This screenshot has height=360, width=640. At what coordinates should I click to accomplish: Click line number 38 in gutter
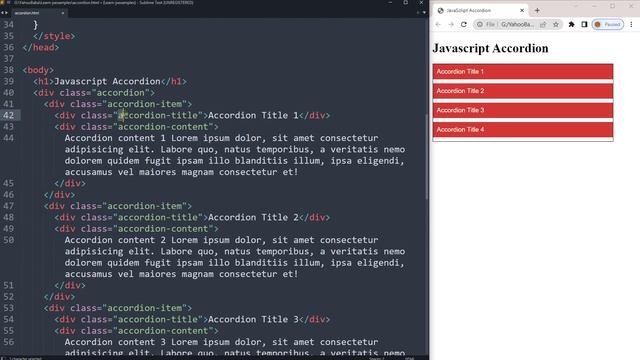(9, 70)
